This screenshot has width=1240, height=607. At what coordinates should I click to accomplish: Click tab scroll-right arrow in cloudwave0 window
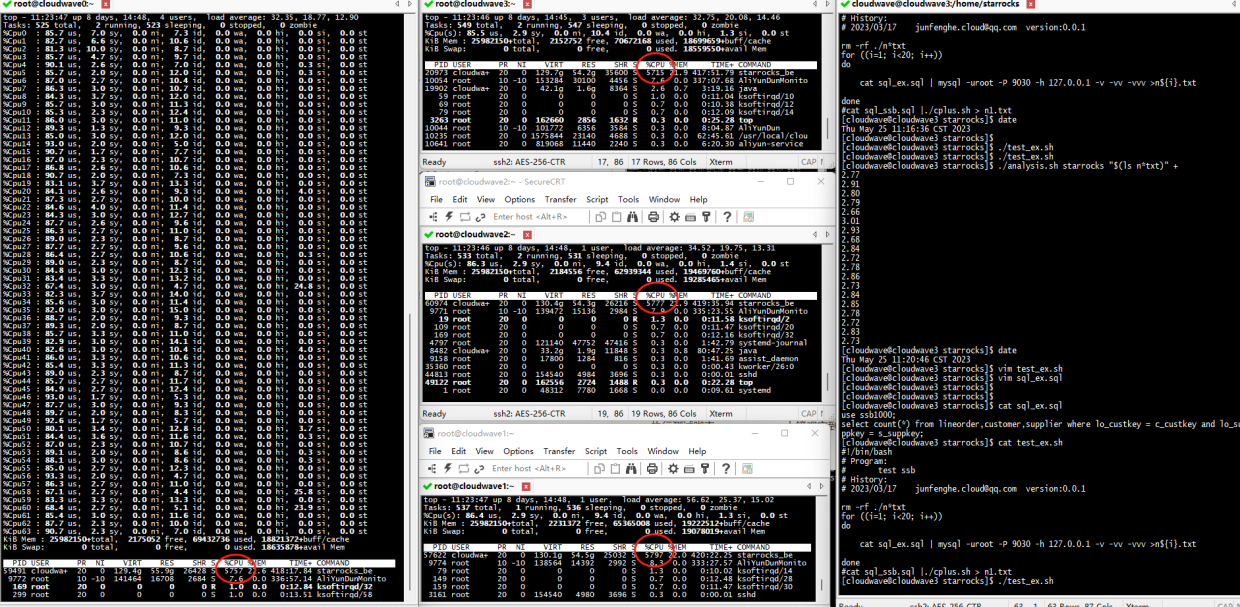coord(410,4)
